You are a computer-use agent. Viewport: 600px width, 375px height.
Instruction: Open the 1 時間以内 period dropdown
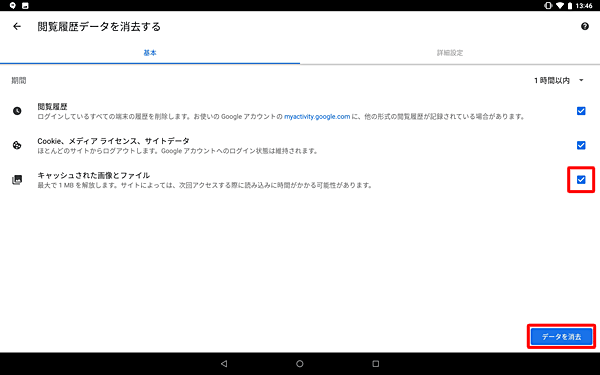point(559,80)
